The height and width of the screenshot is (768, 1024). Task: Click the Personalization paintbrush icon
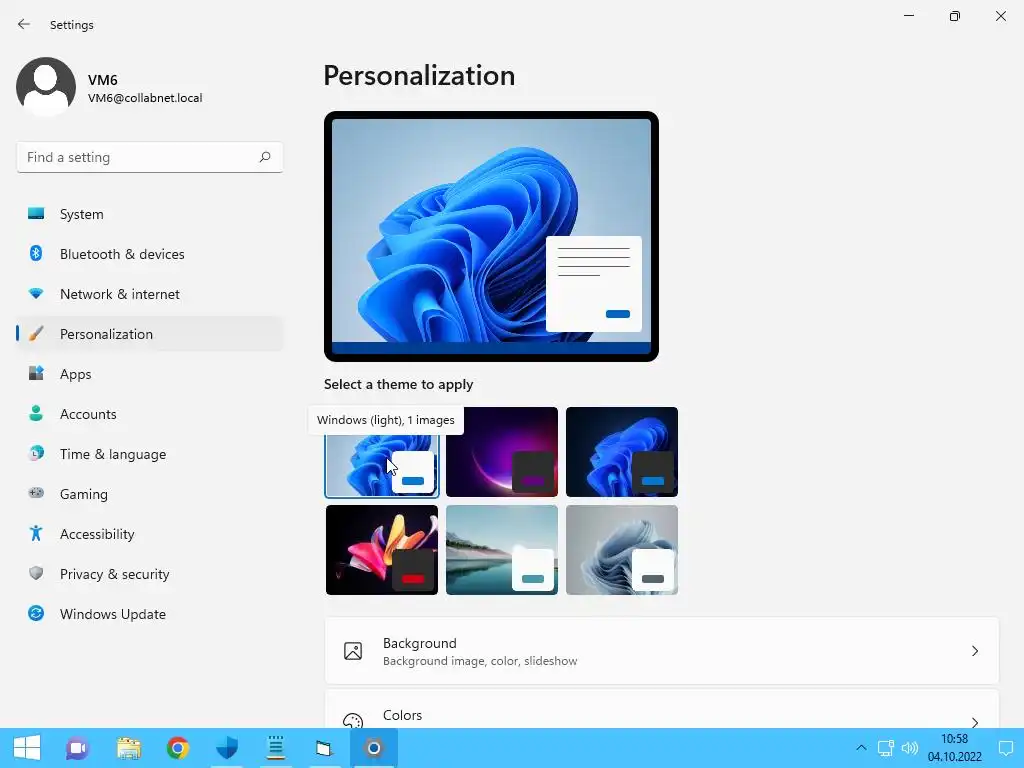[36, 334]
